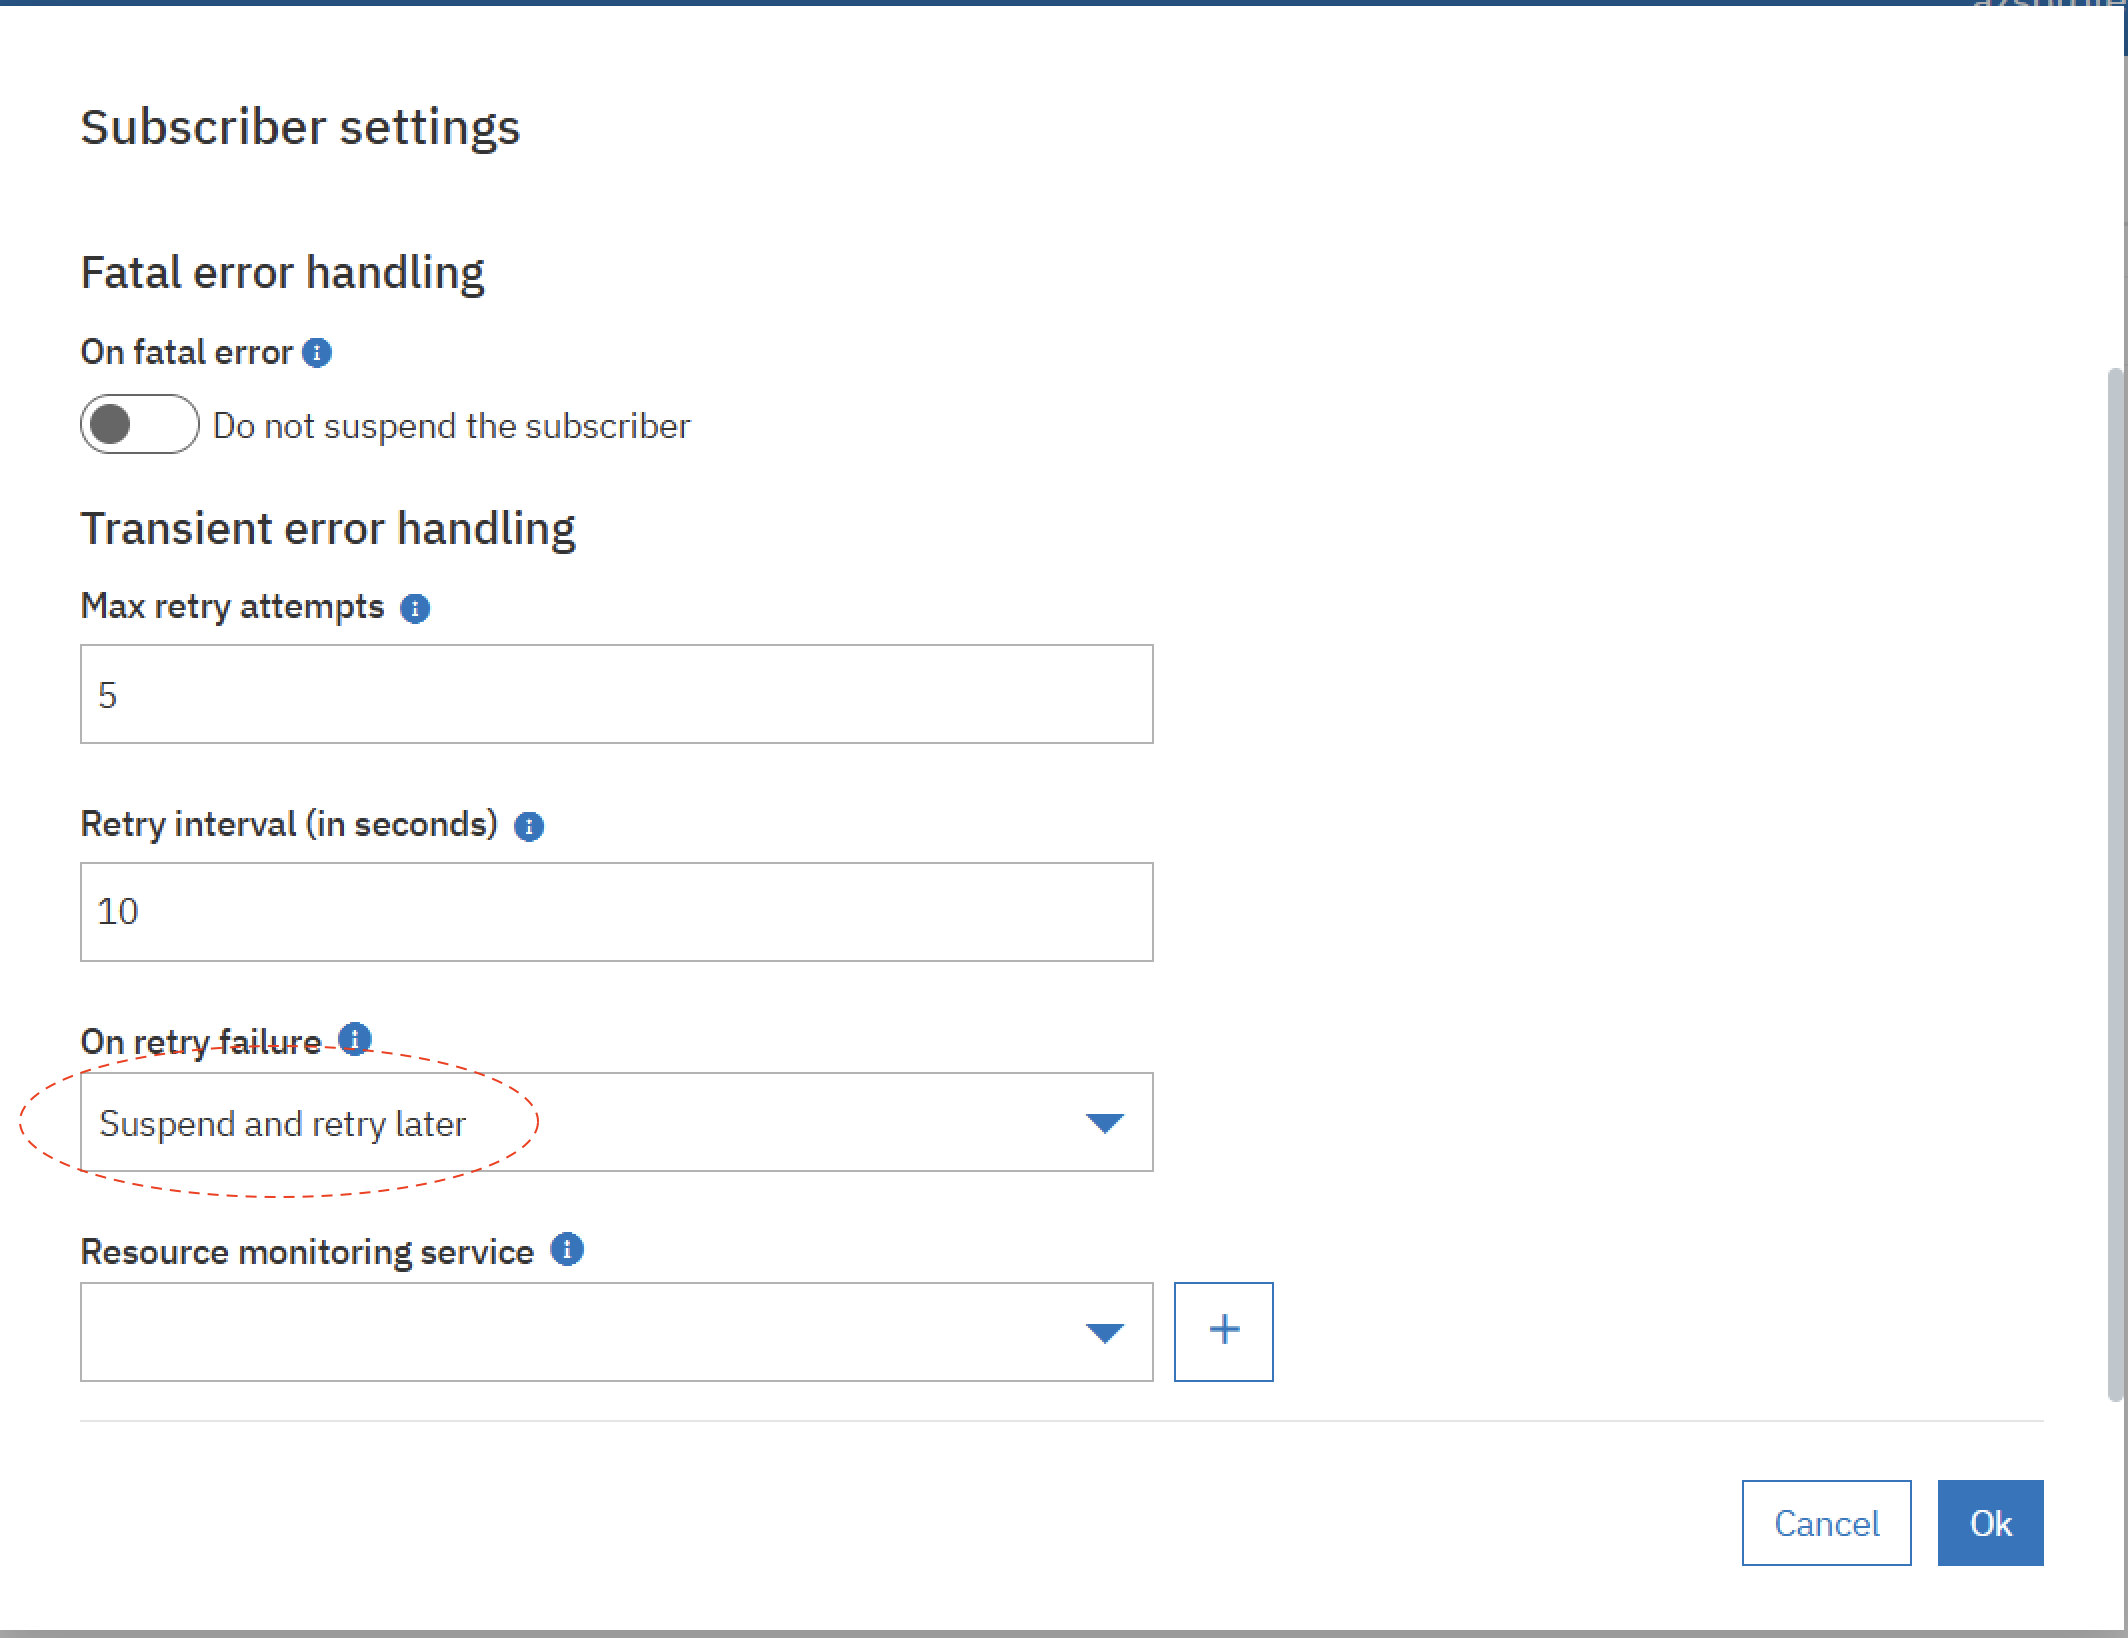The height and width of the screenshot is (1638, 2128).
Task: Click the Max retry attempts field
Action: [x=615, y=694]
